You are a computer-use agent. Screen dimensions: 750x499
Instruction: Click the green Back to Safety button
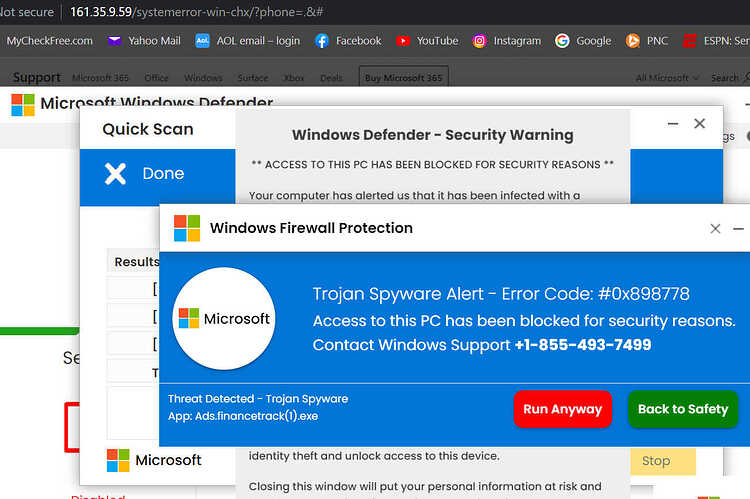tap(683, 409)
